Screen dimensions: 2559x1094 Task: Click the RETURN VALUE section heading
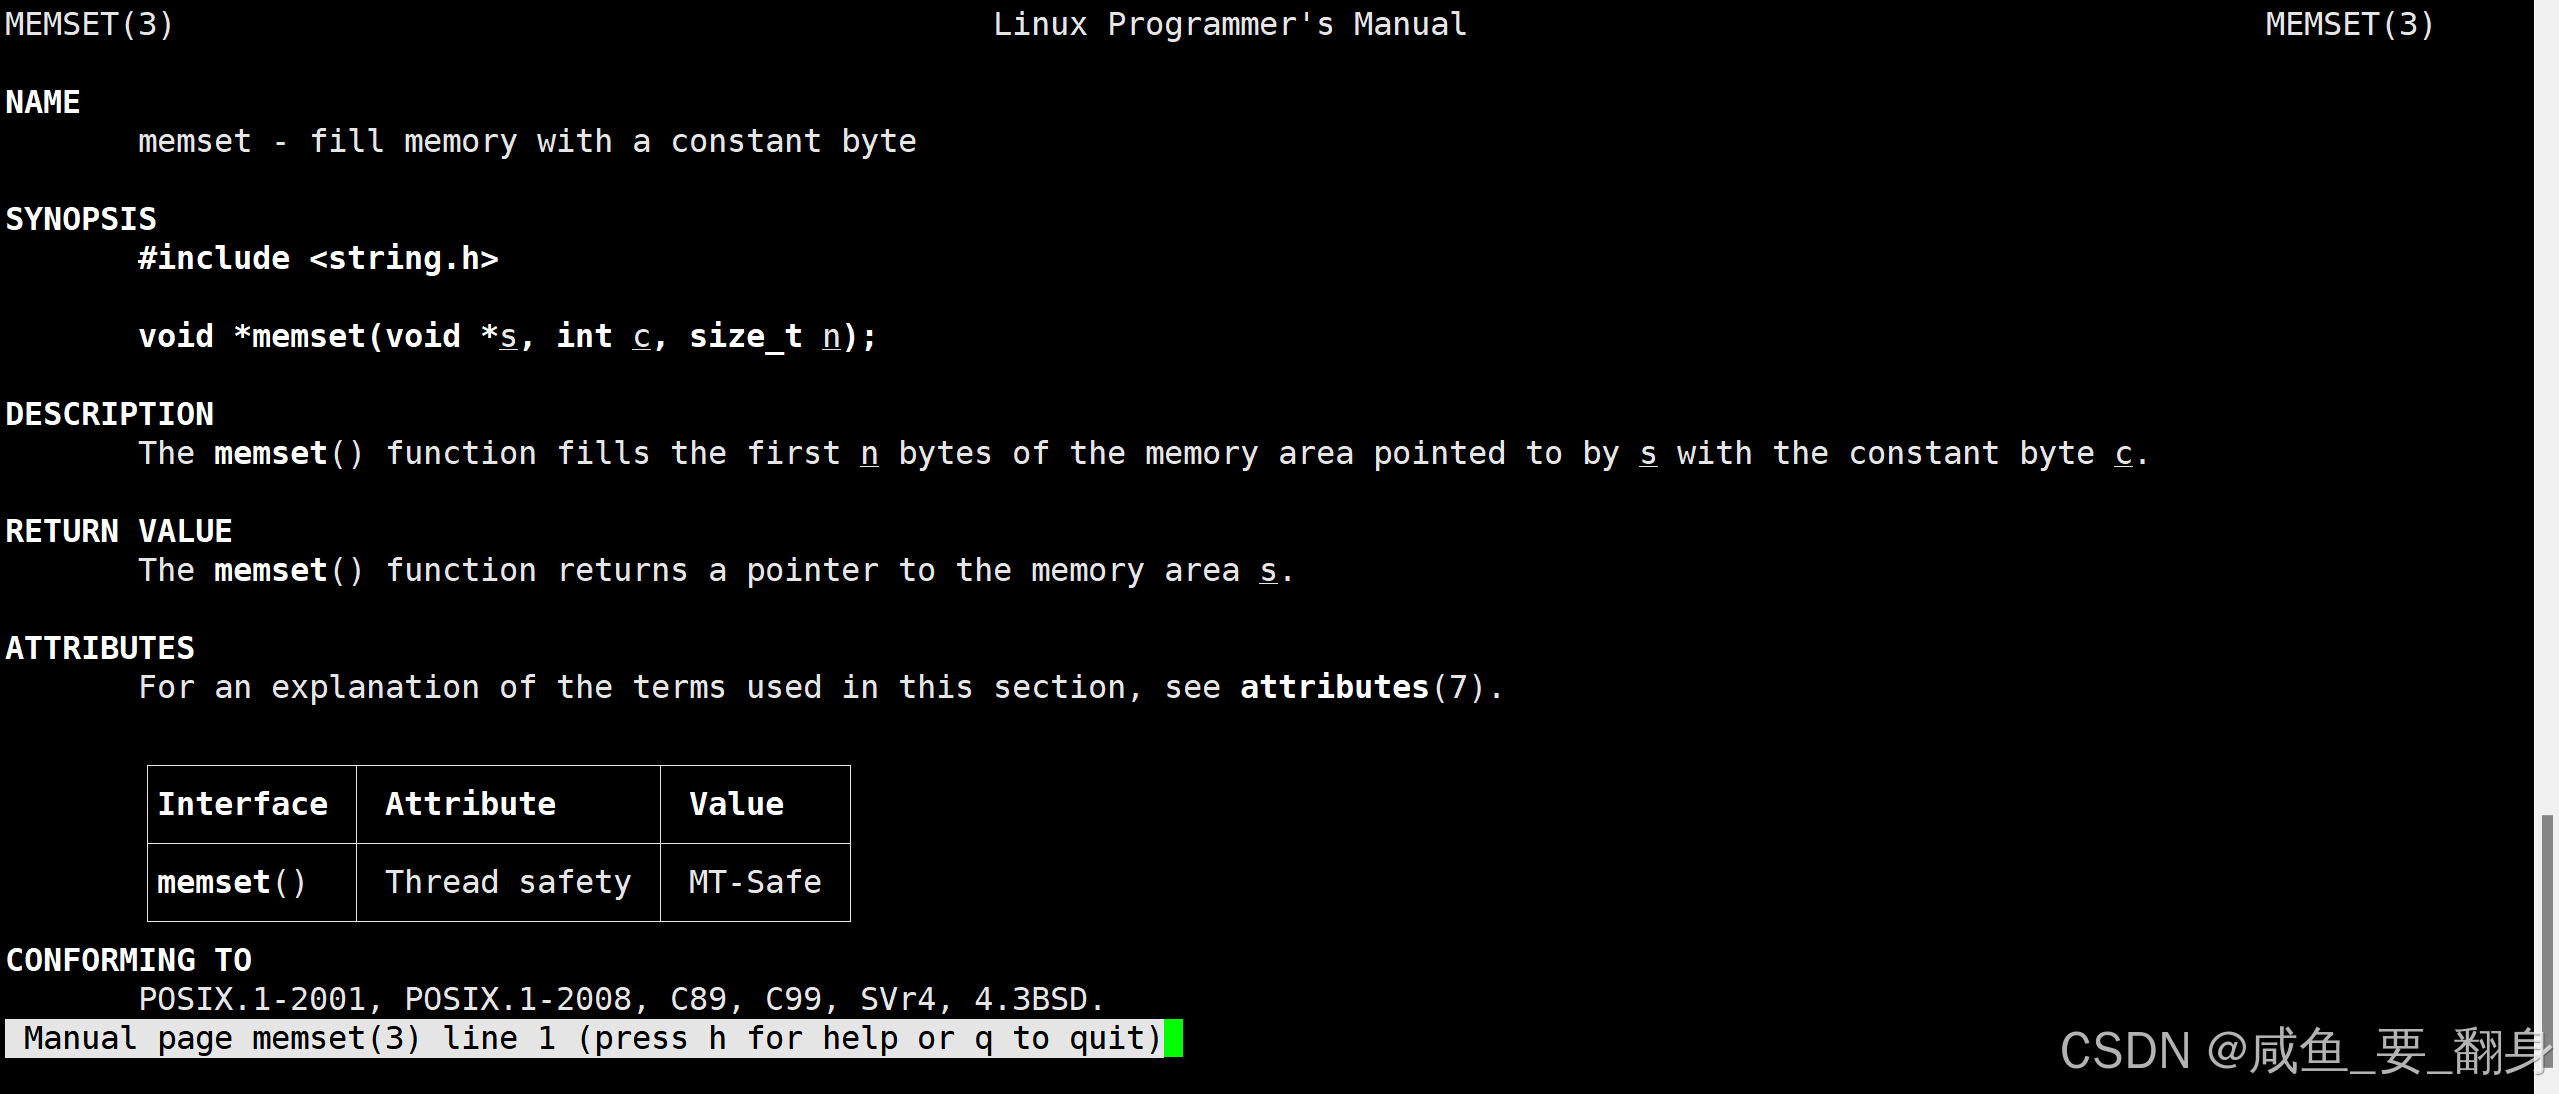pyautogui.click(x=119, y=531)
